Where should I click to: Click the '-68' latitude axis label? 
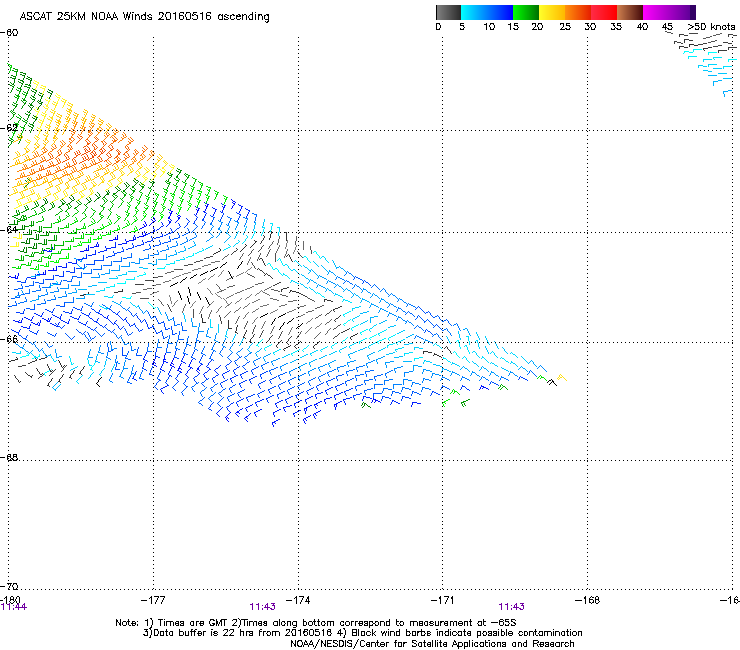click(x=9, y=458)
